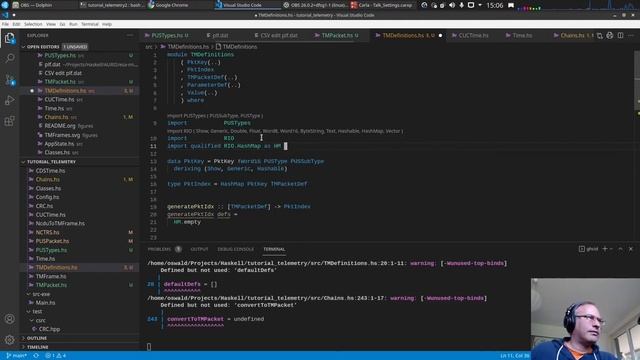Switch to the CUCTime.hs editor tab
The width and height of the screenshot is (640, 360).
click(473, 36)
